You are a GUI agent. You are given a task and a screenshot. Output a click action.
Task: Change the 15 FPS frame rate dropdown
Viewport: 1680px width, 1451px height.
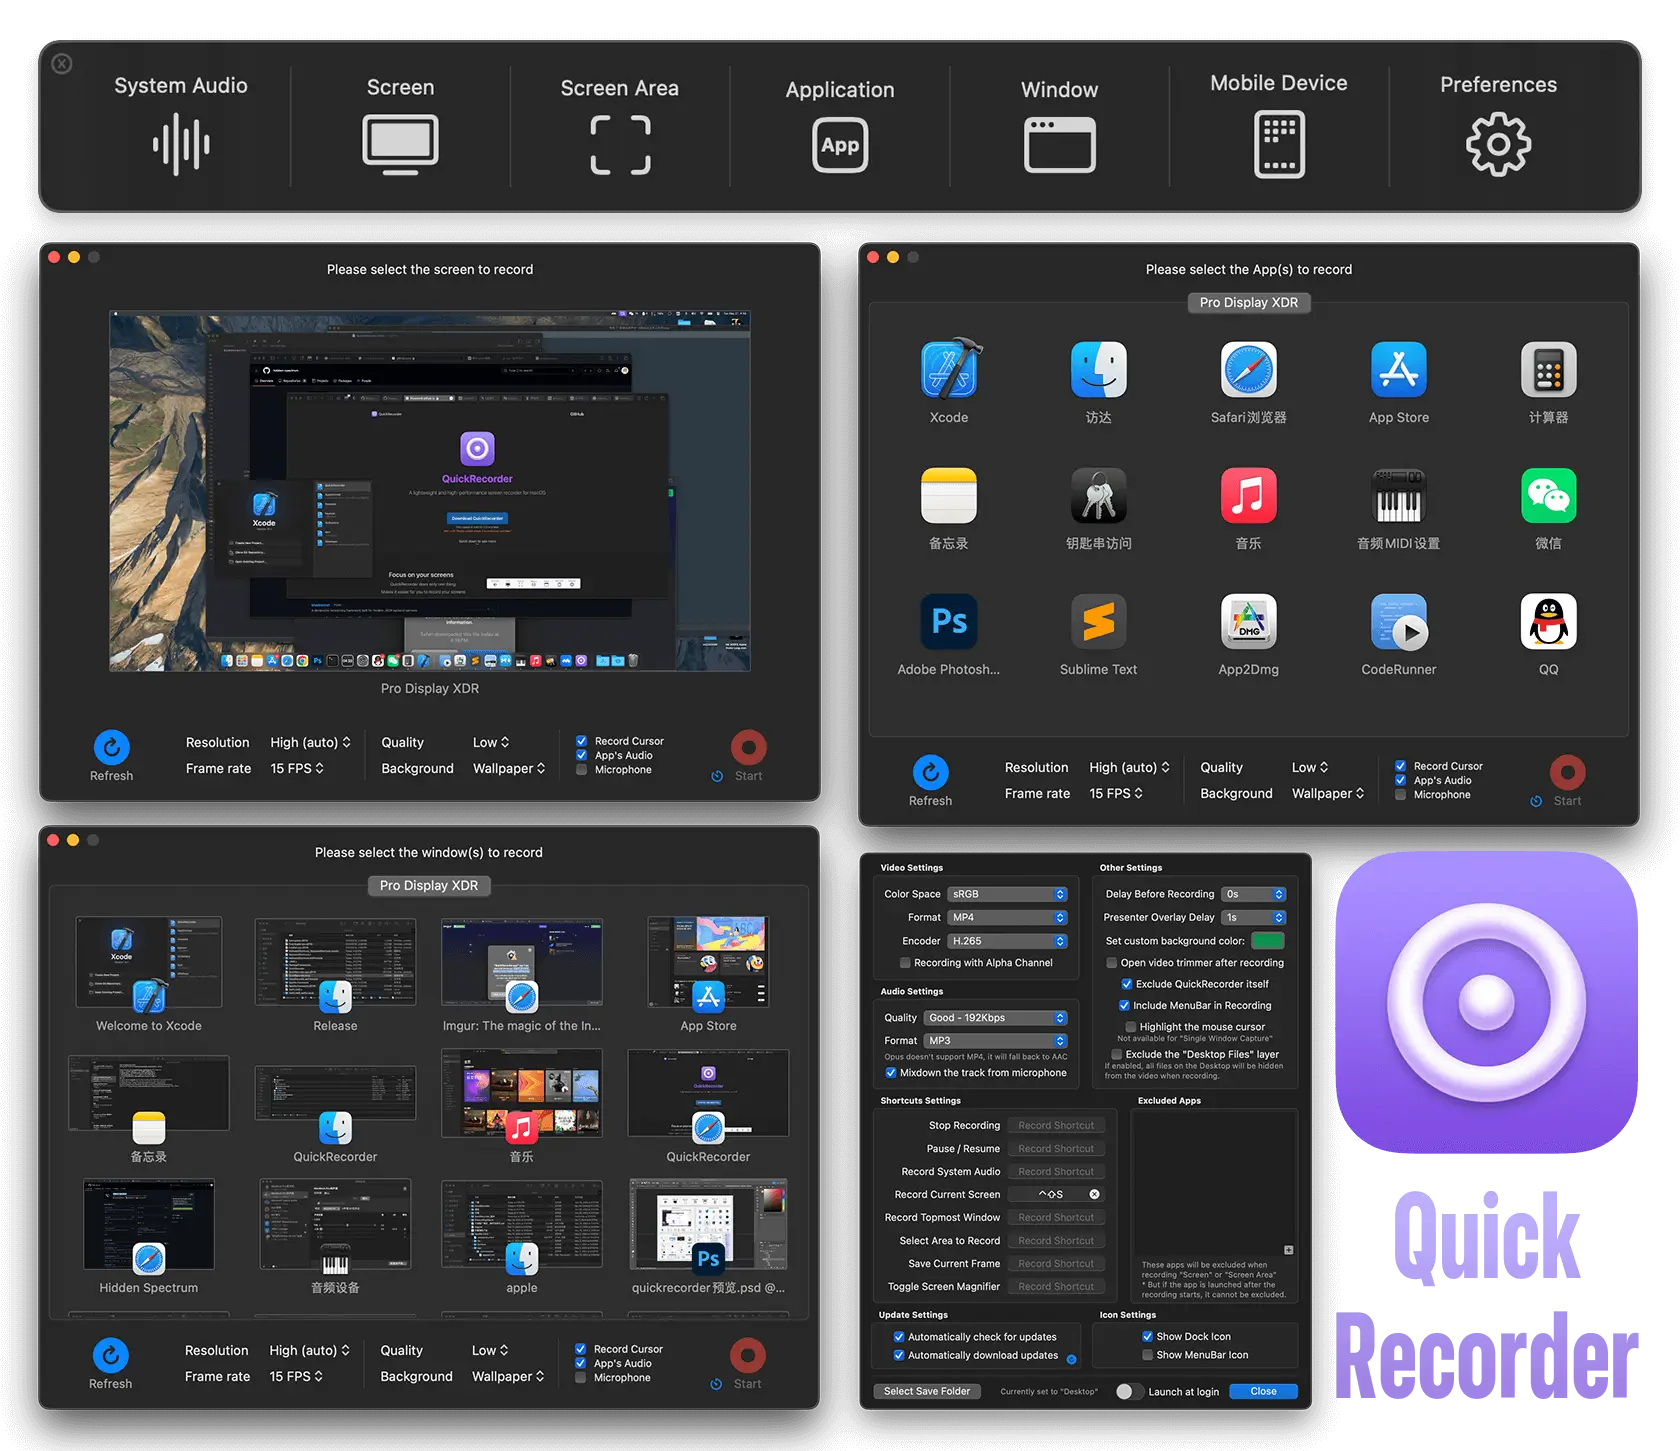click(296, 768)
